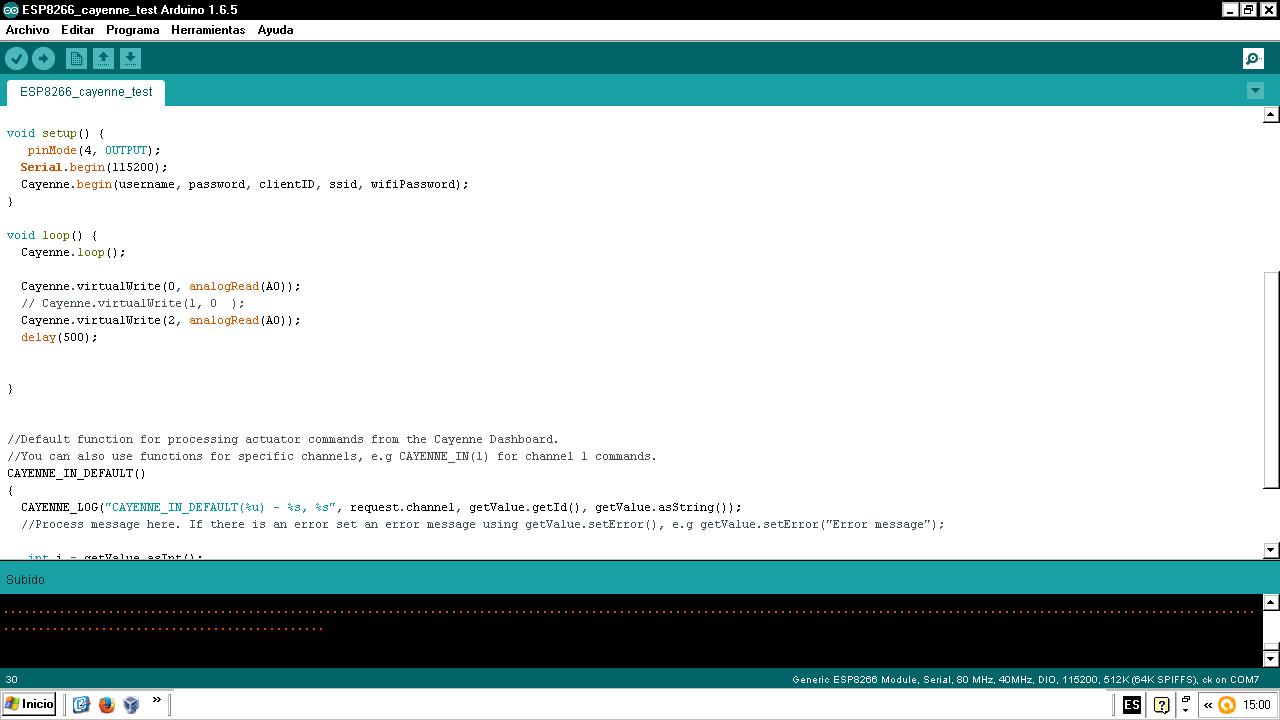Click the '//You can also use functions' comment

click(x=332, y=456)
